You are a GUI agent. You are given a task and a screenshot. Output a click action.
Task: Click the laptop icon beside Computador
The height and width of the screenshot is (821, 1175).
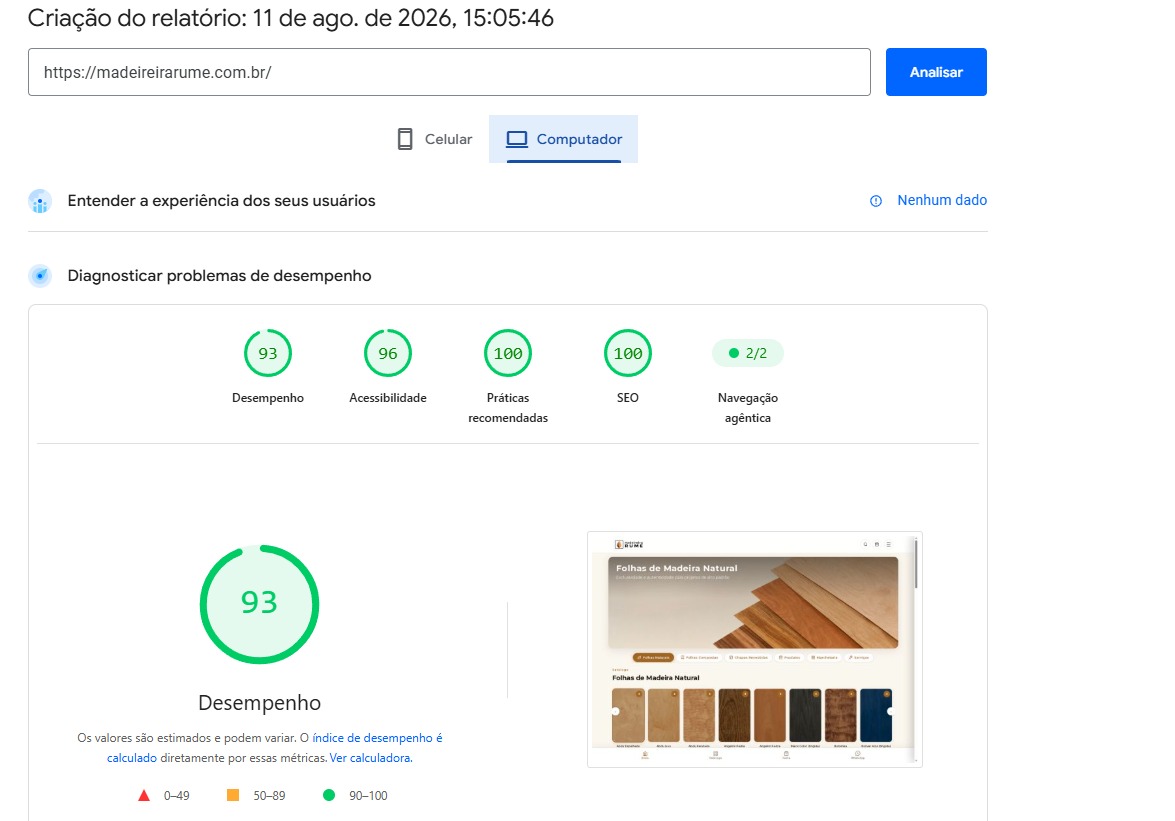[x=517, y=139]
